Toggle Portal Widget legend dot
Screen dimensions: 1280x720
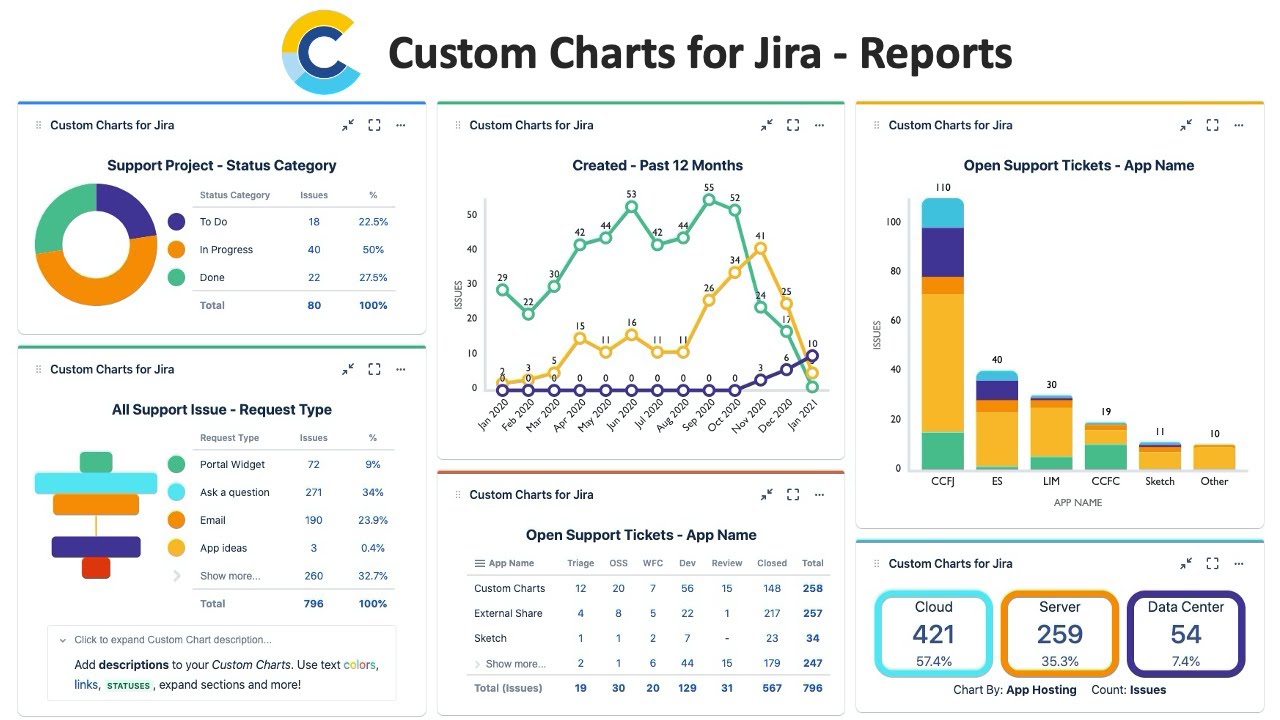(176, 464)
